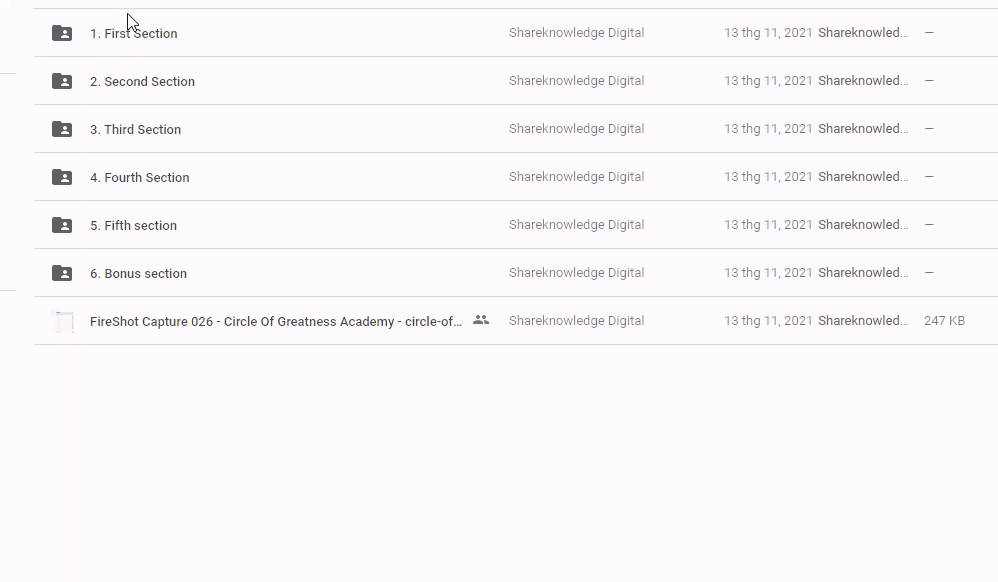Click the 247 KB file size value

(x=945, y=321)
